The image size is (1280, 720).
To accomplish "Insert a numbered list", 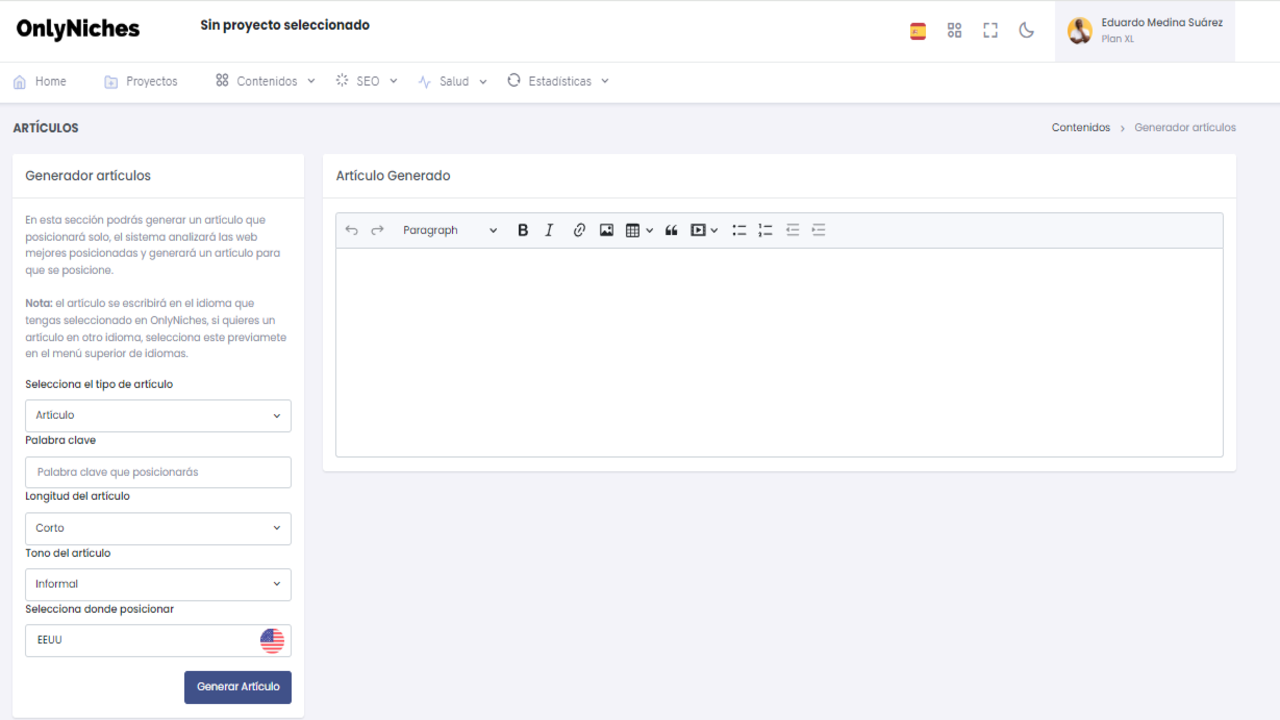I will (765, 230).
